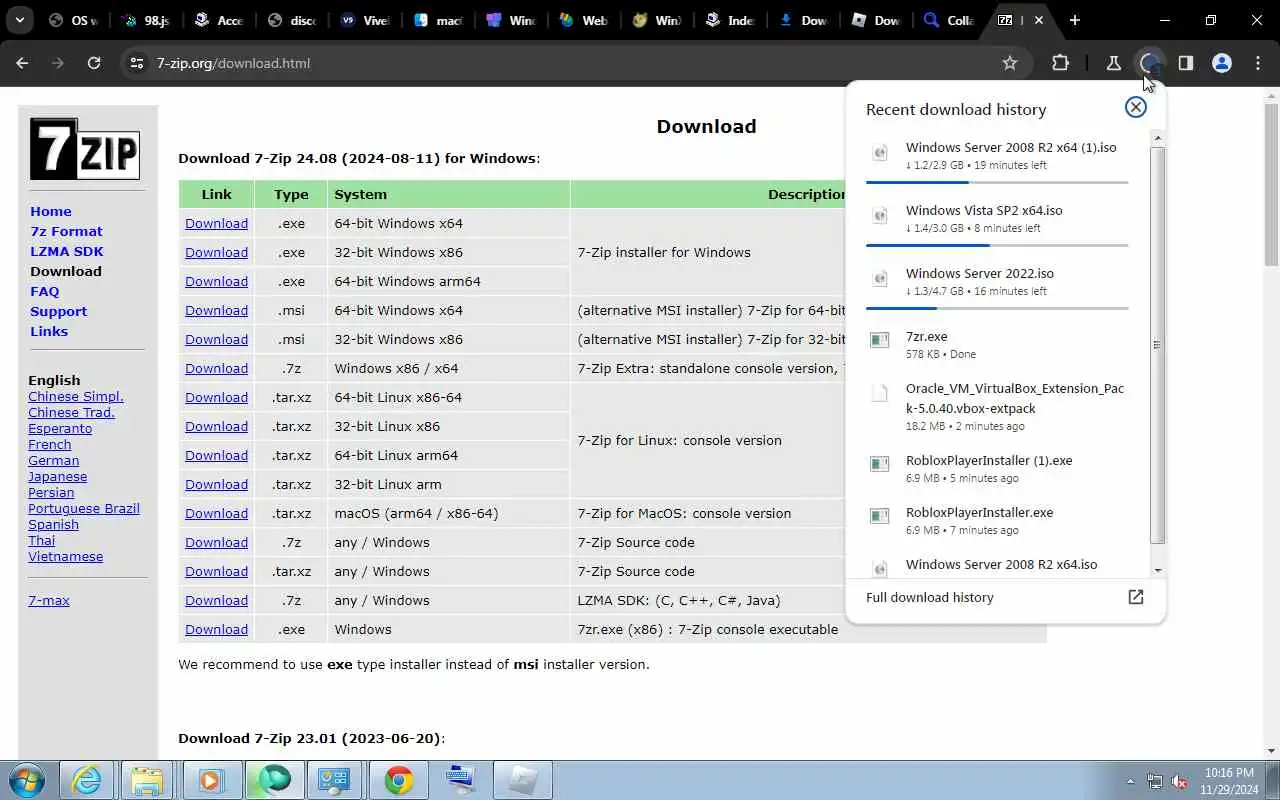
Task: Switch language to Chinese Simpl.
Action: (x=76, y=396)
